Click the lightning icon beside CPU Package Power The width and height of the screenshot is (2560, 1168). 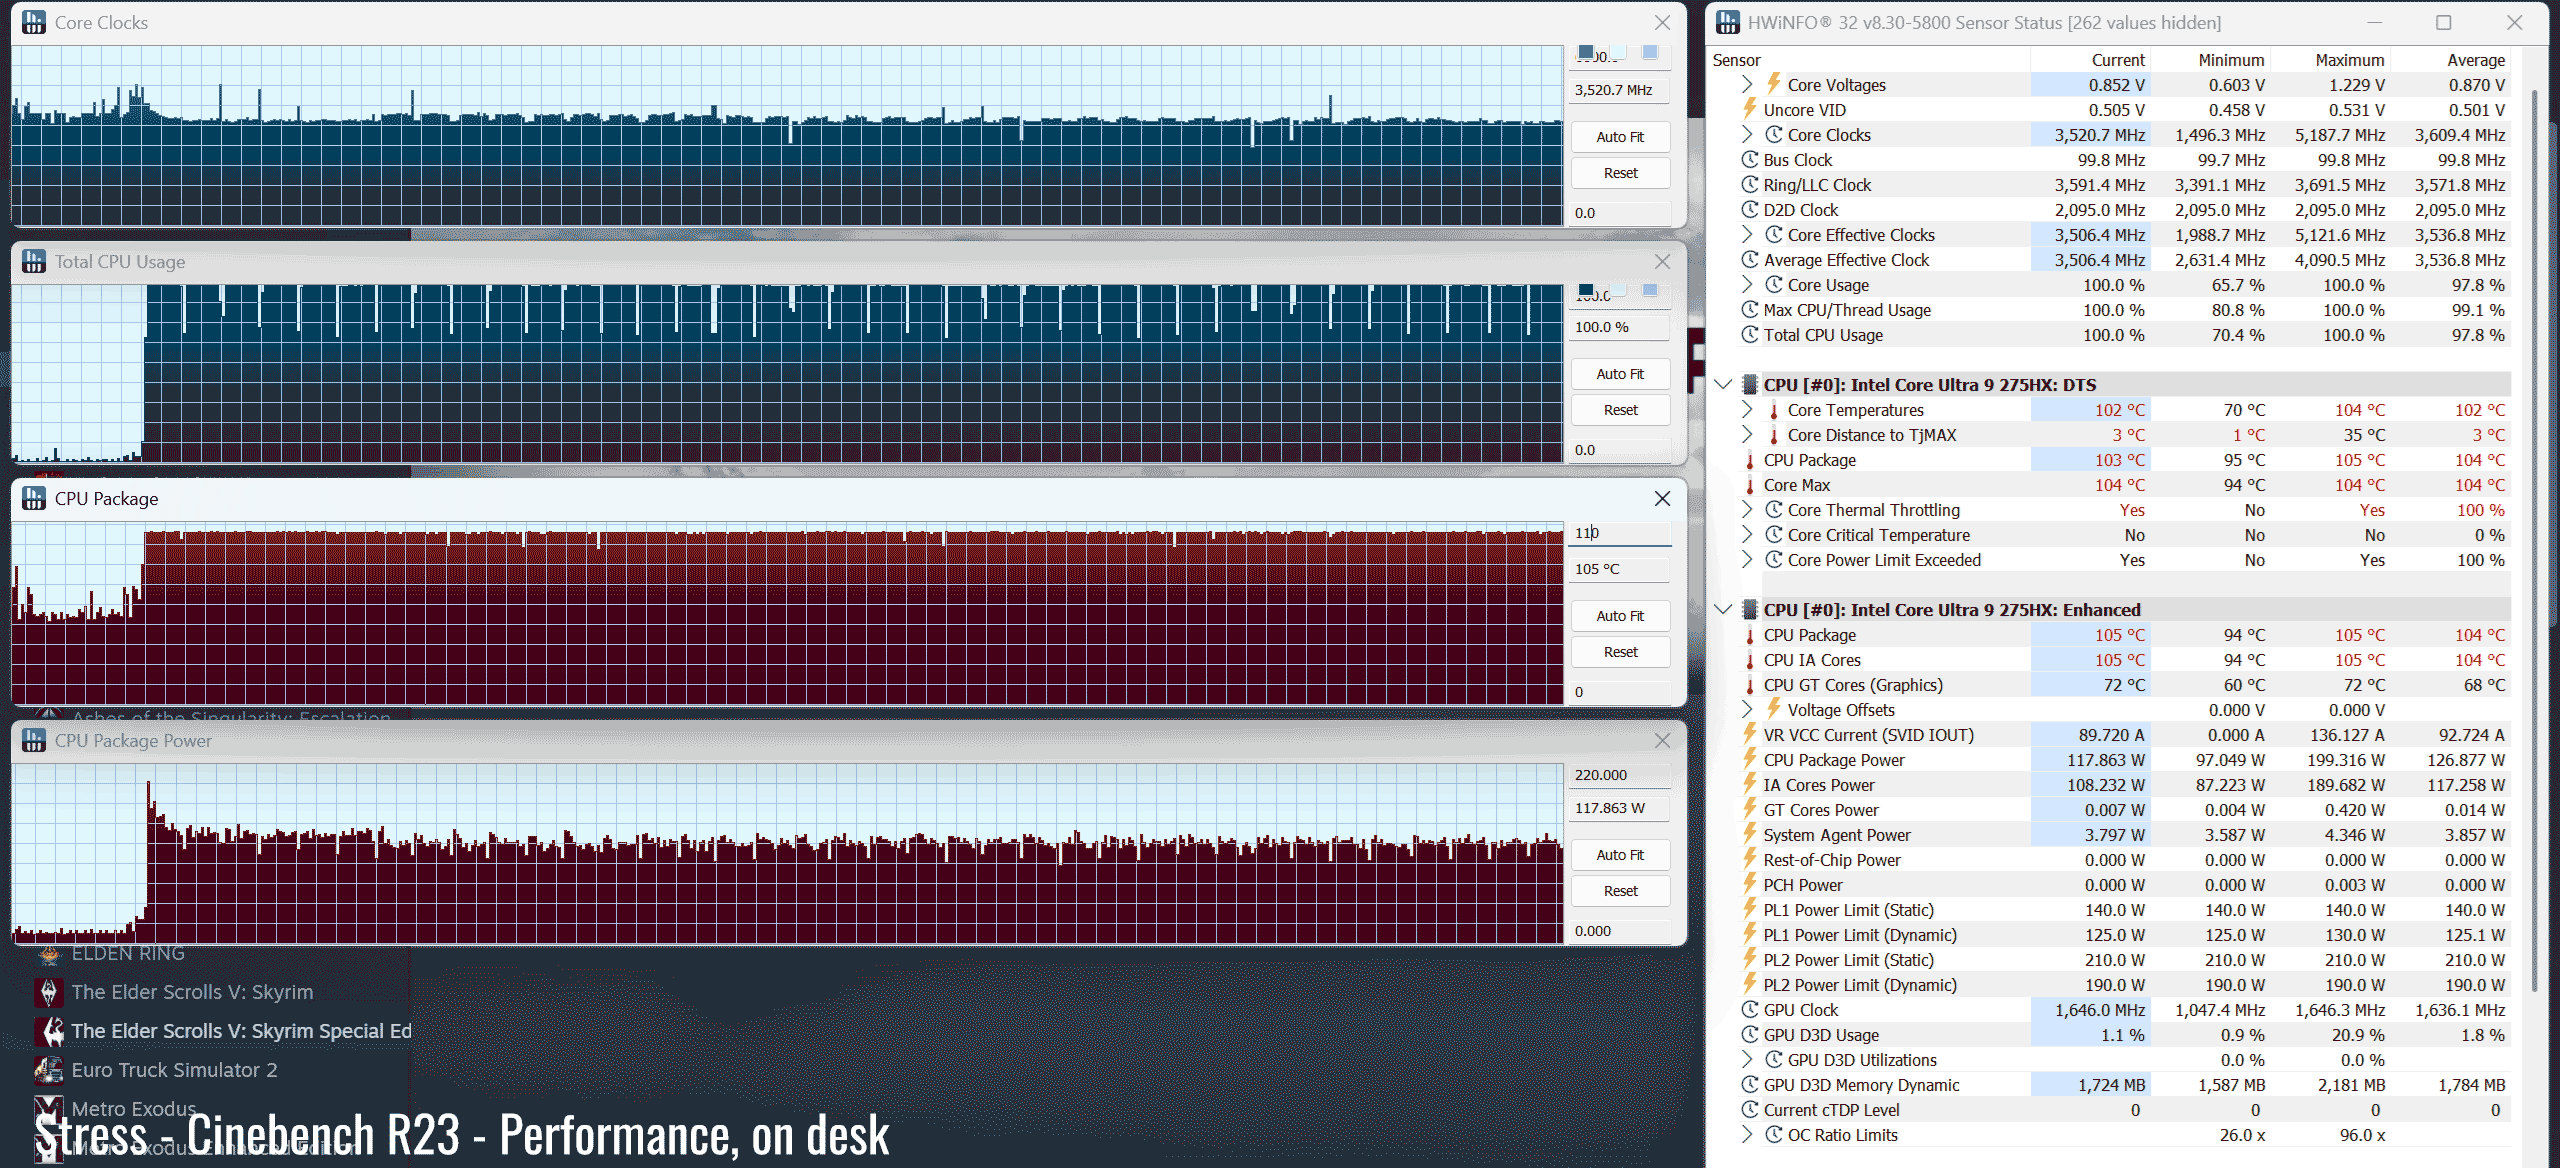pos(1749,760)
